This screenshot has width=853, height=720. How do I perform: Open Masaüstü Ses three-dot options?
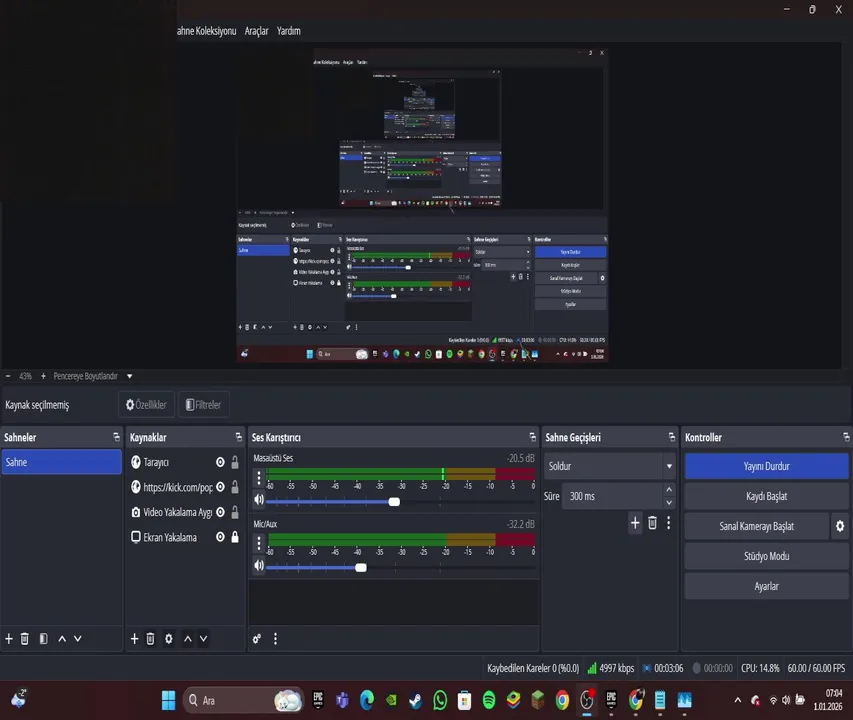tap(259, 477)
